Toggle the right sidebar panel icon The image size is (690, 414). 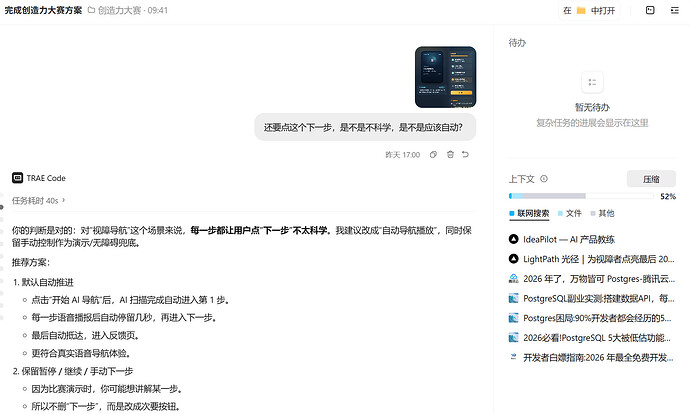pos(675,10)
